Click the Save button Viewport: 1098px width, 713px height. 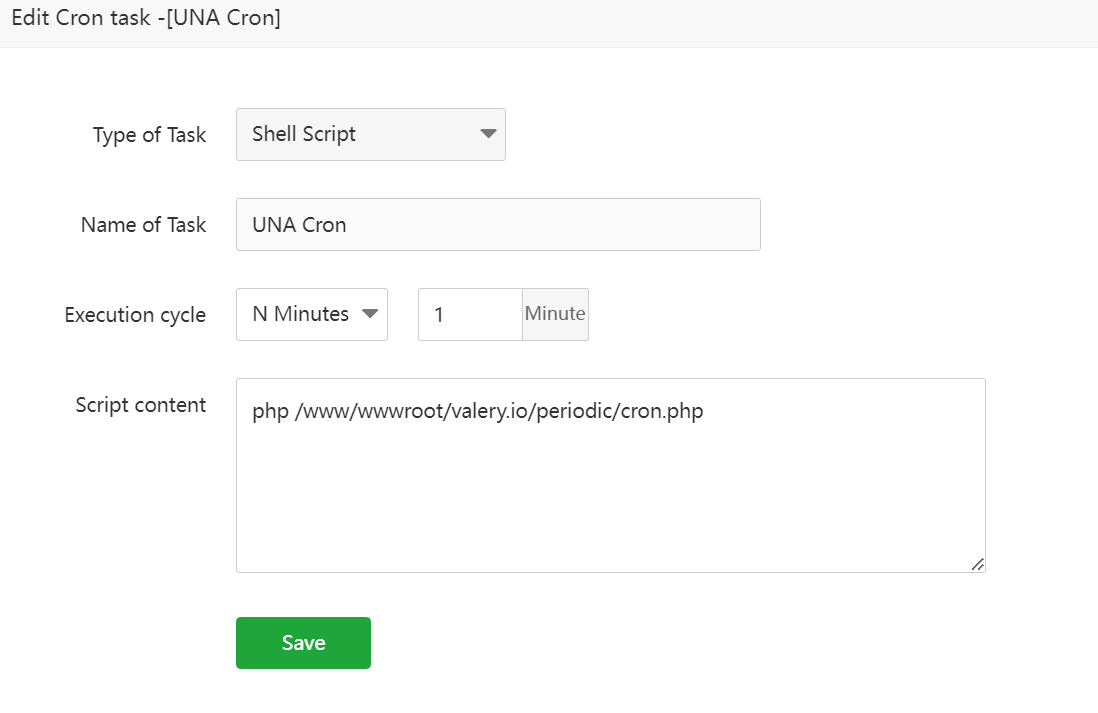pos(303,642)
